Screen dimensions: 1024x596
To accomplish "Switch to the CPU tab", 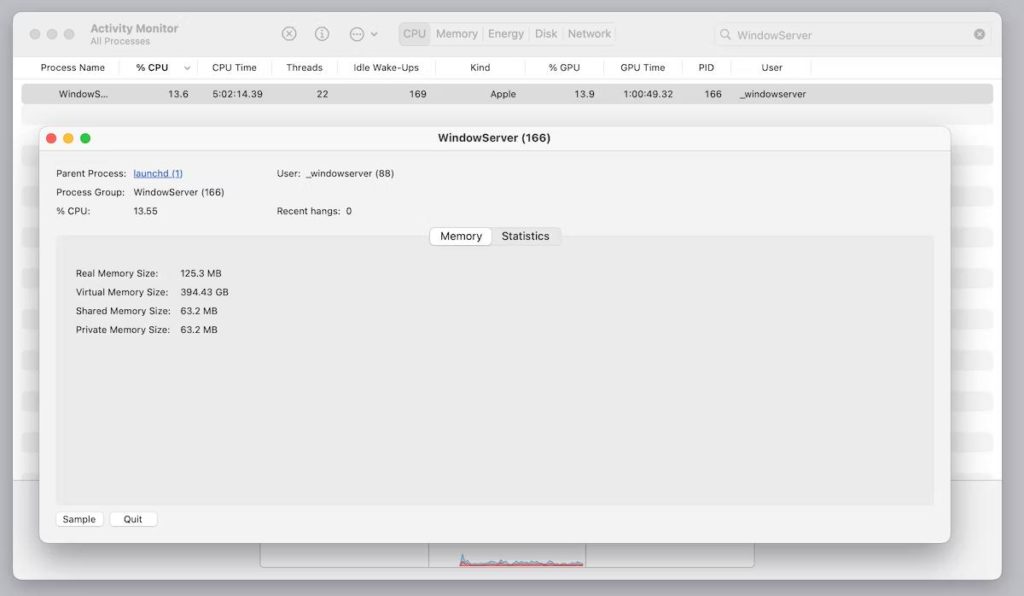I will [x=414, y=34].
